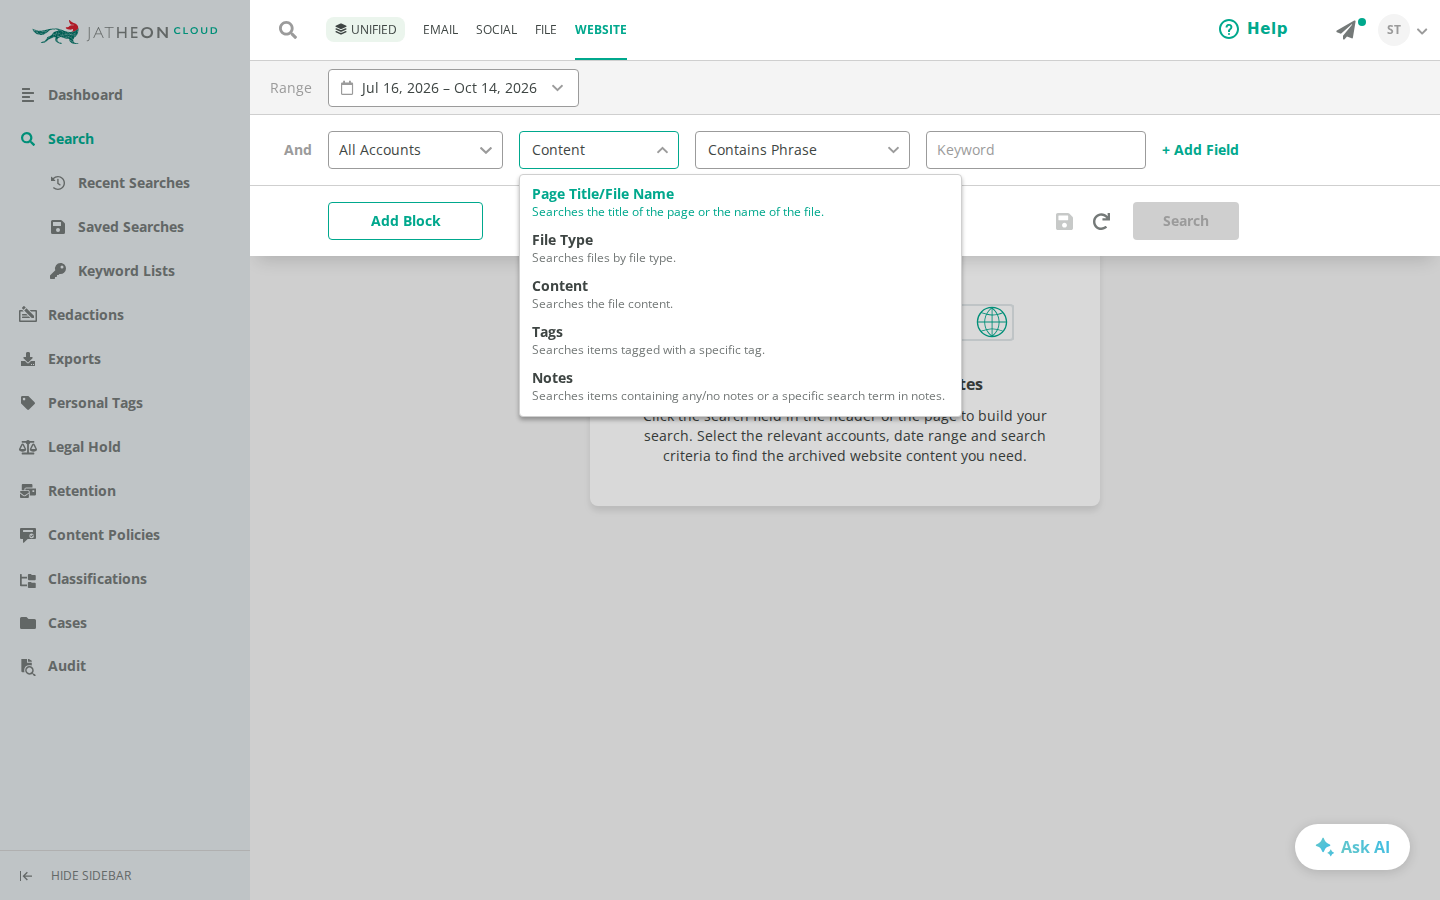
Task: Switch to the EMAIL tab
Action: pyautogui.click(x=440, y=30)
